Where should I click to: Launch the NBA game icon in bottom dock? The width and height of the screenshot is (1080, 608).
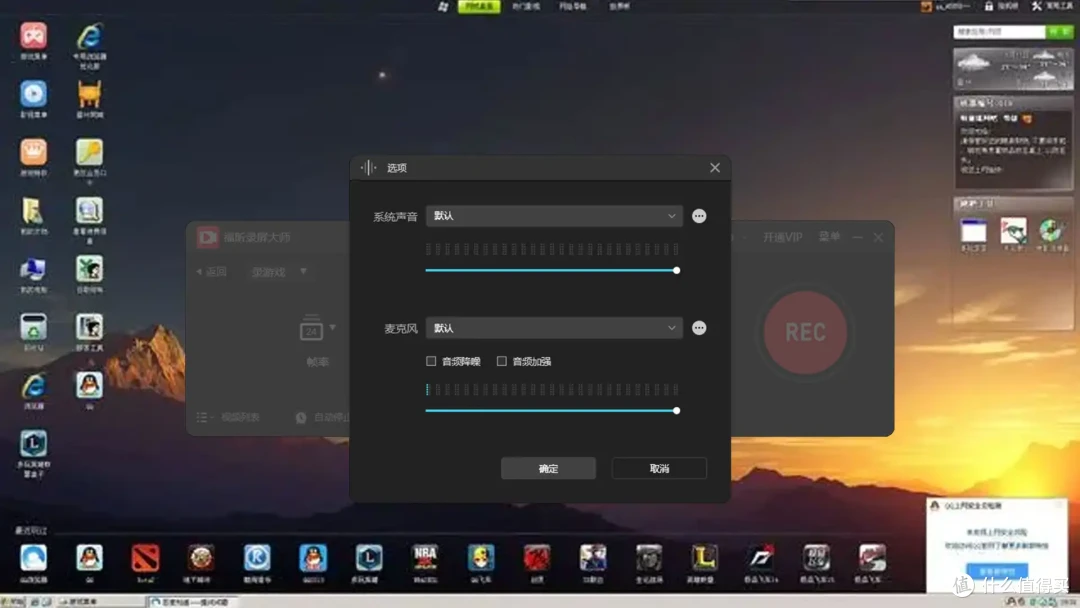point(425,558)
